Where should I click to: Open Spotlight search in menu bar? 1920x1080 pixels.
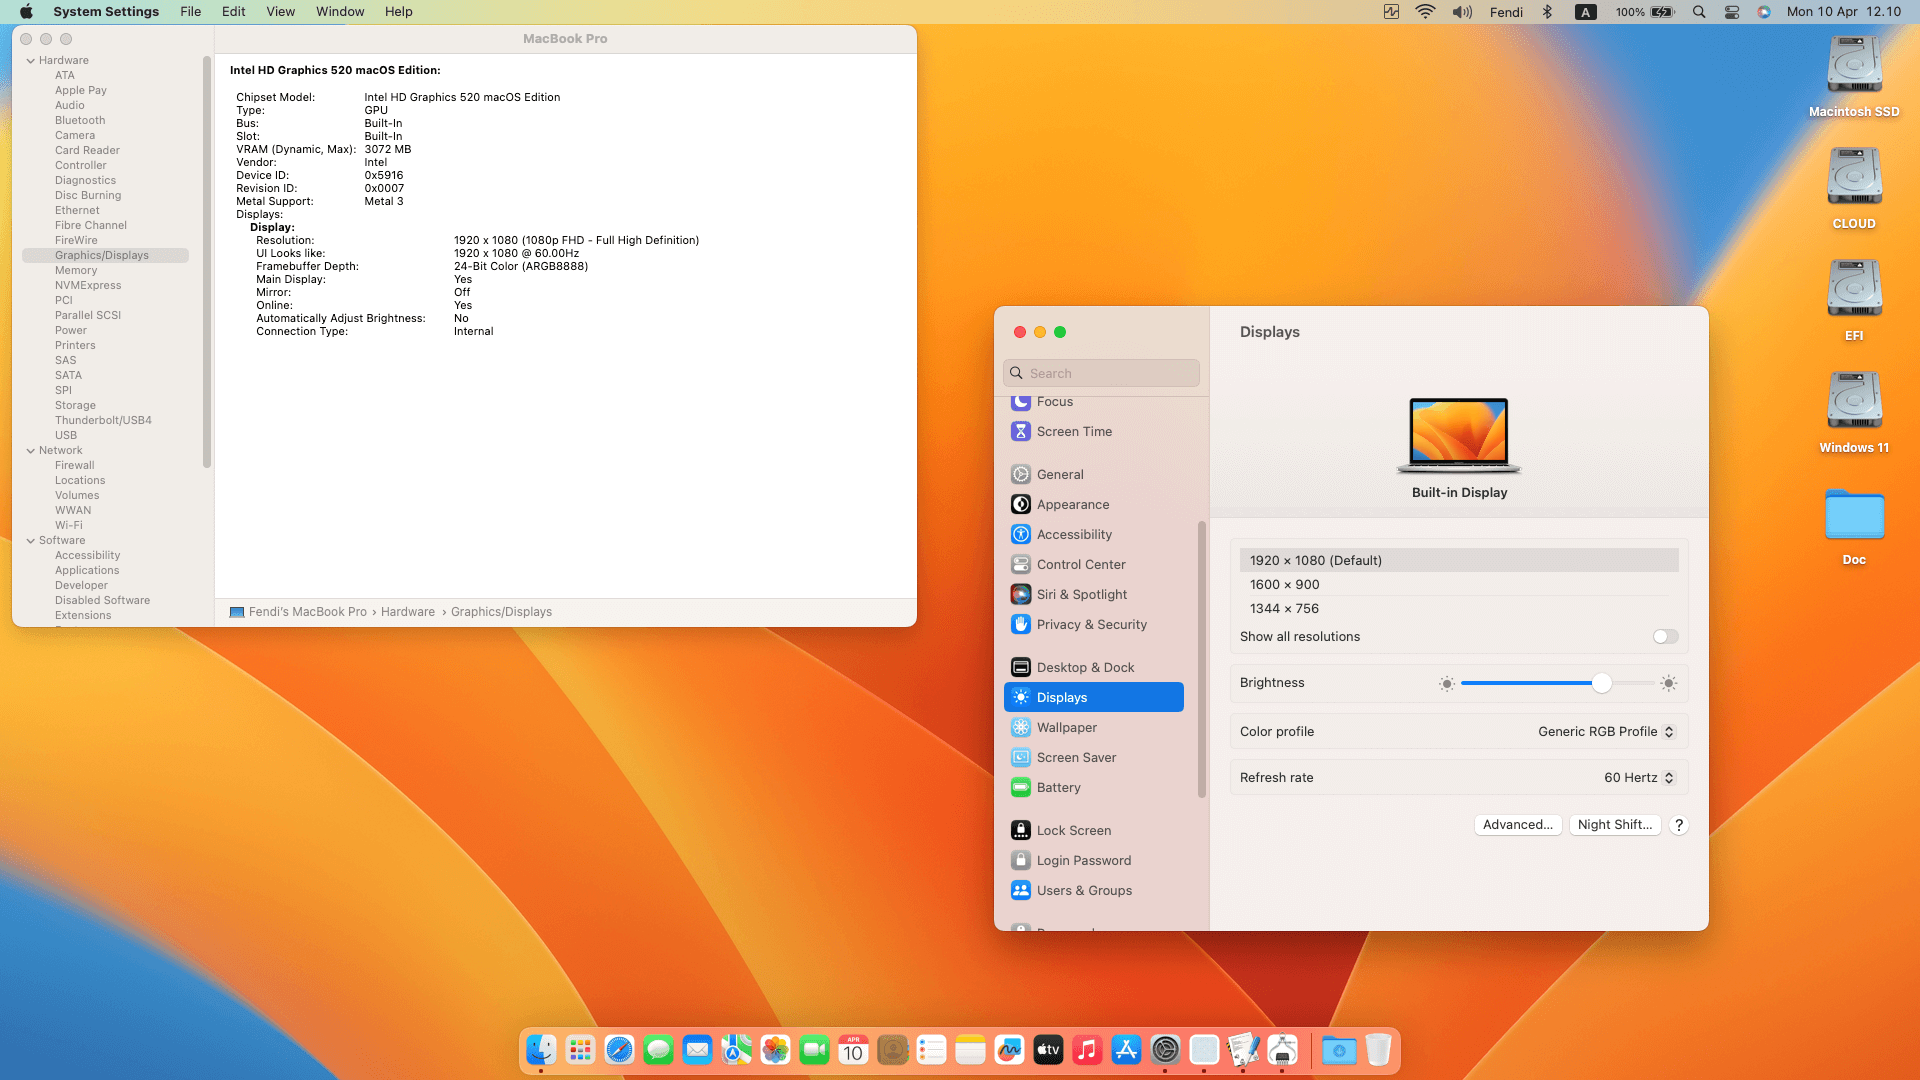[x=1699, y=12]
